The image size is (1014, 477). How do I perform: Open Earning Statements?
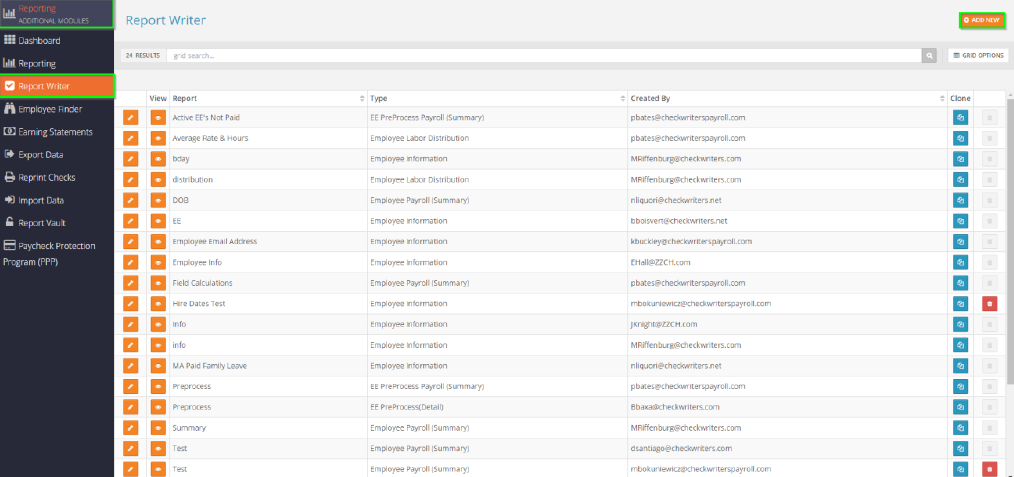pyautogui.click(x=48, y=132)
